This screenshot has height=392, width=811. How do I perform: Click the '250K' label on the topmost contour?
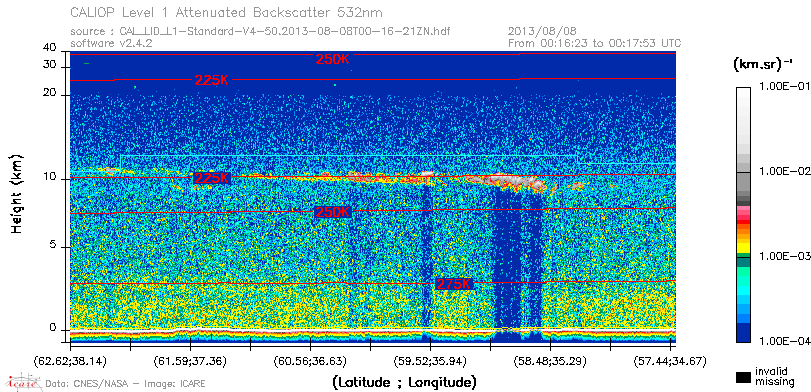(x=333, y=59)
